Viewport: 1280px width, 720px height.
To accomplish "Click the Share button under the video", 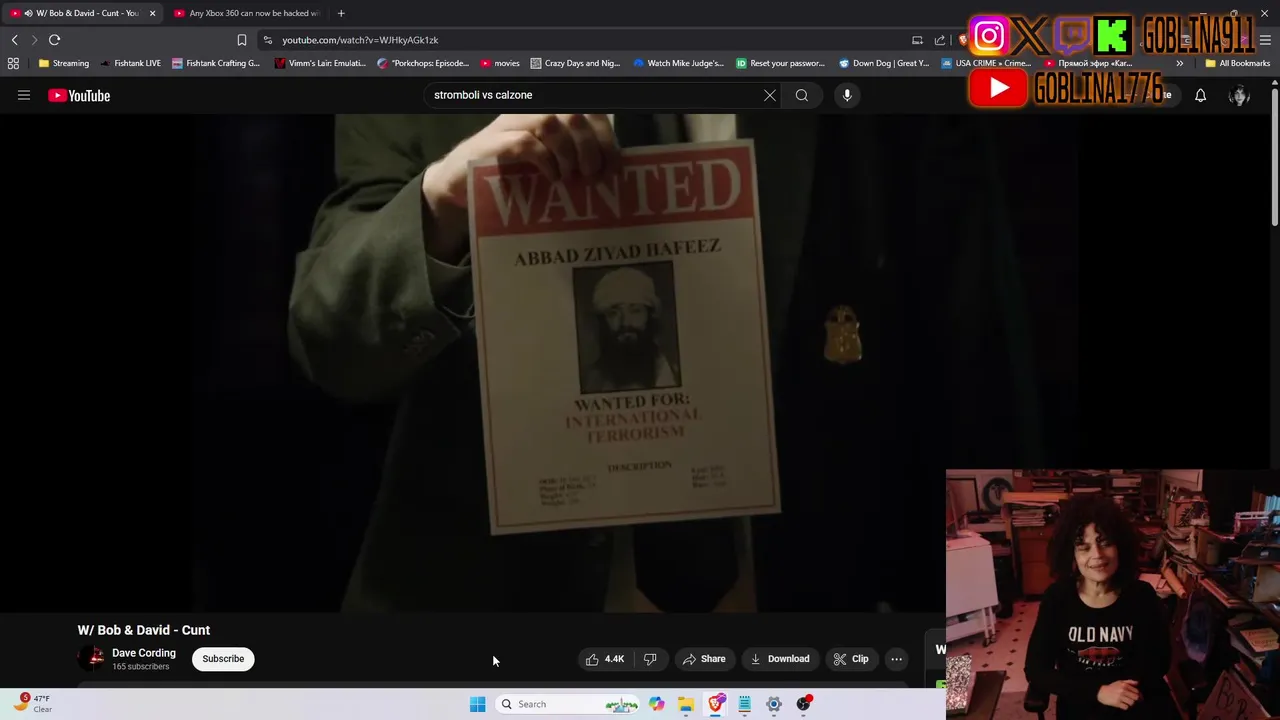I will [x=704, y=659].
